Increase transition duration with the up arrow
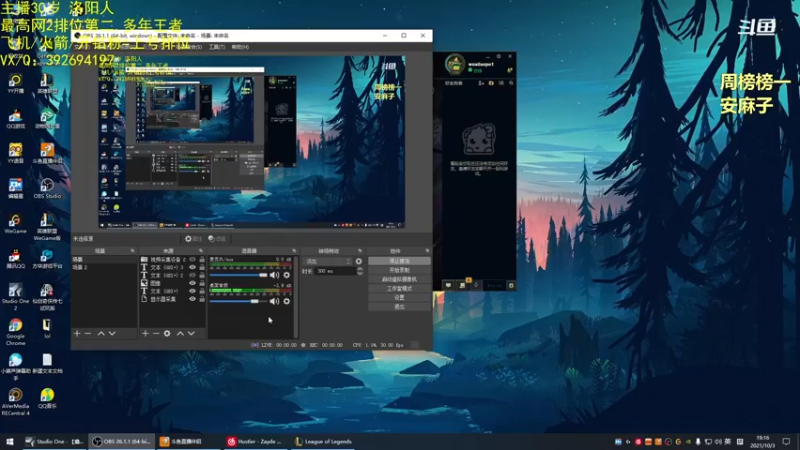The height and width of the screenshot is (450, 800). pos(360,269)
